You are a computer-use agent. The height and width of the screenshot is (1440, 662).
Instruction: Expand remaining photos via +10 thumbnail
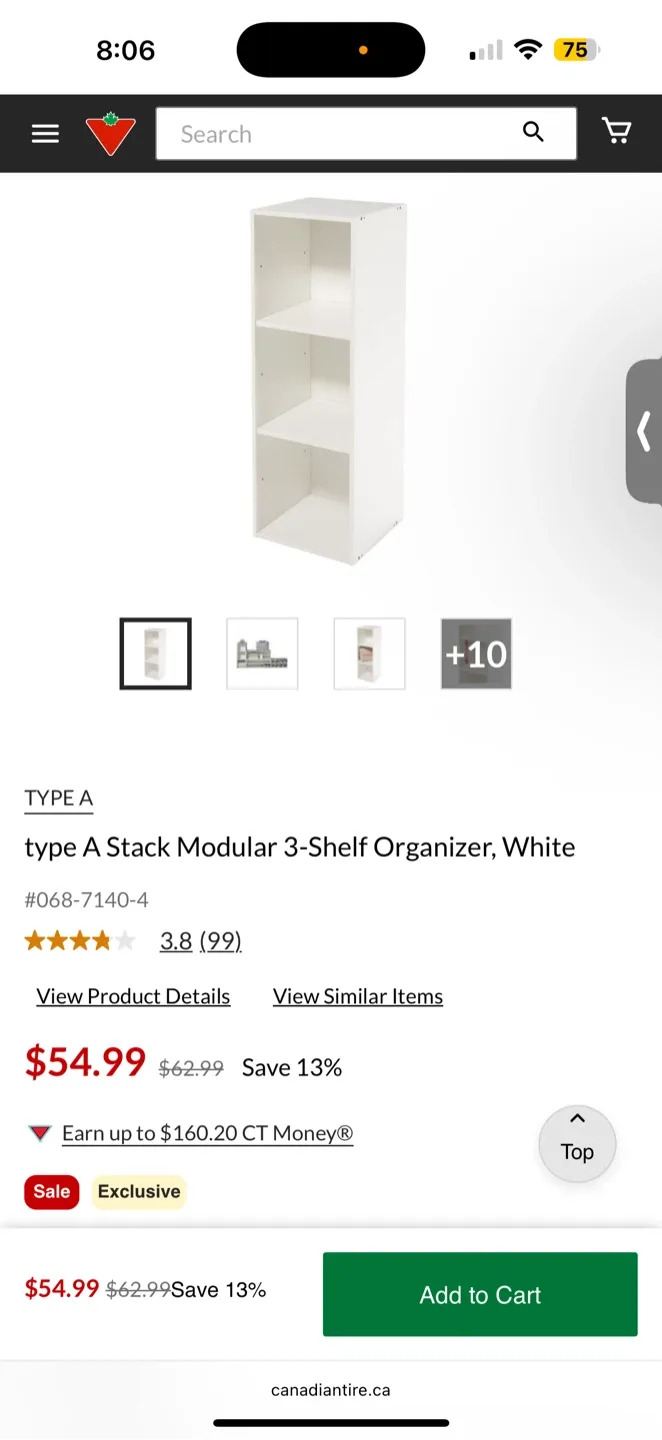(475, 653)
